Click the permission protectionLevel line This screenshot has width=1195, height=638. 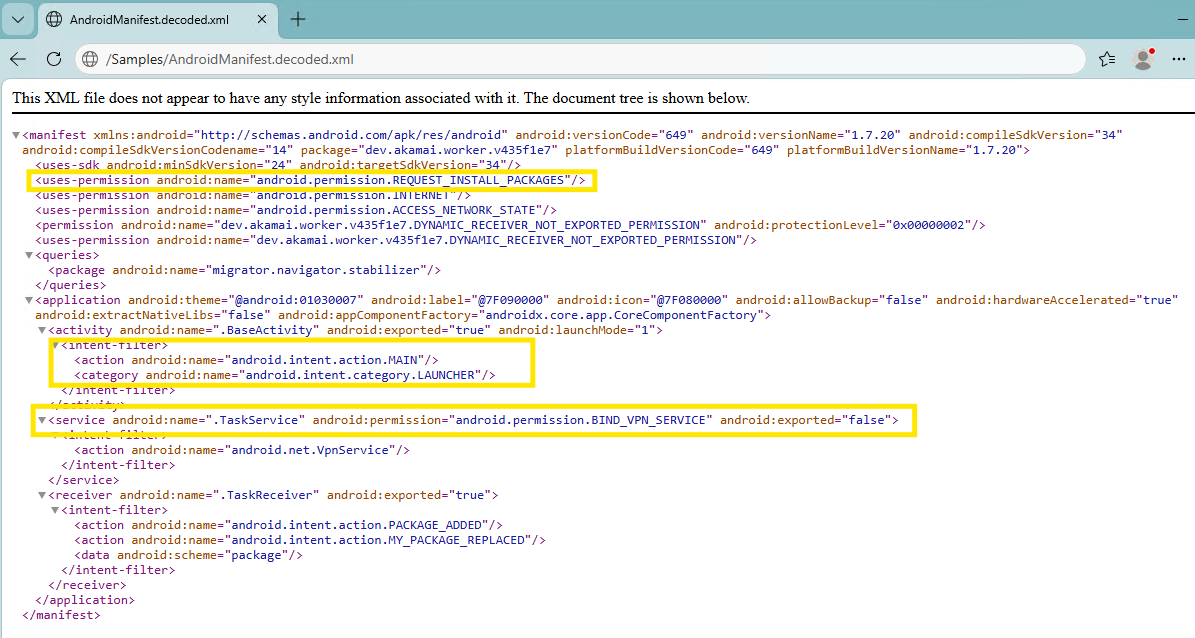pos(510,225)
